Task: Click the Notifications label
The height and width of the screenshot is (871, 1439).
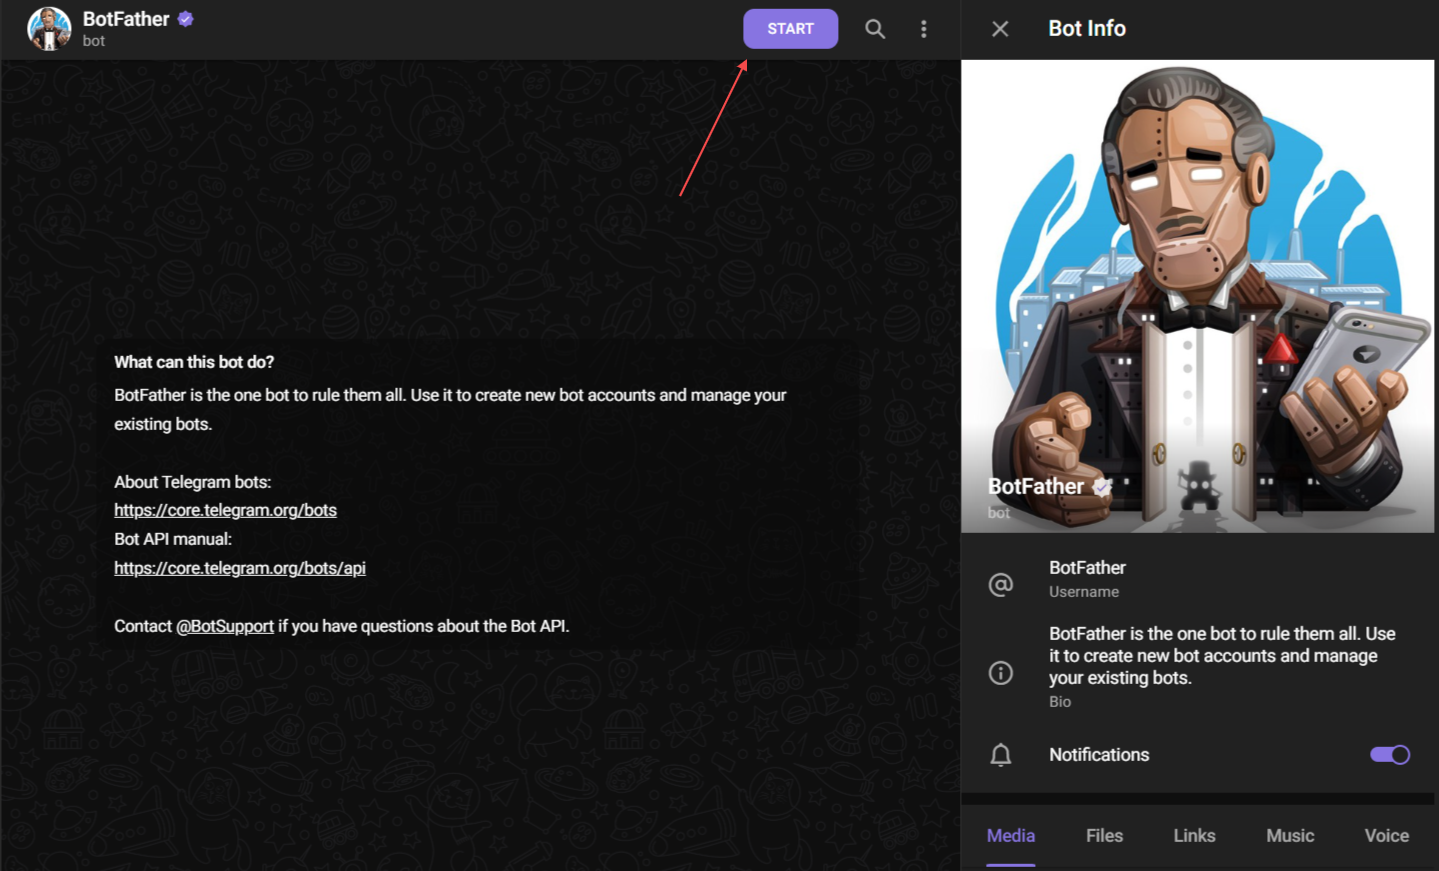Action: pos(1099,755)
